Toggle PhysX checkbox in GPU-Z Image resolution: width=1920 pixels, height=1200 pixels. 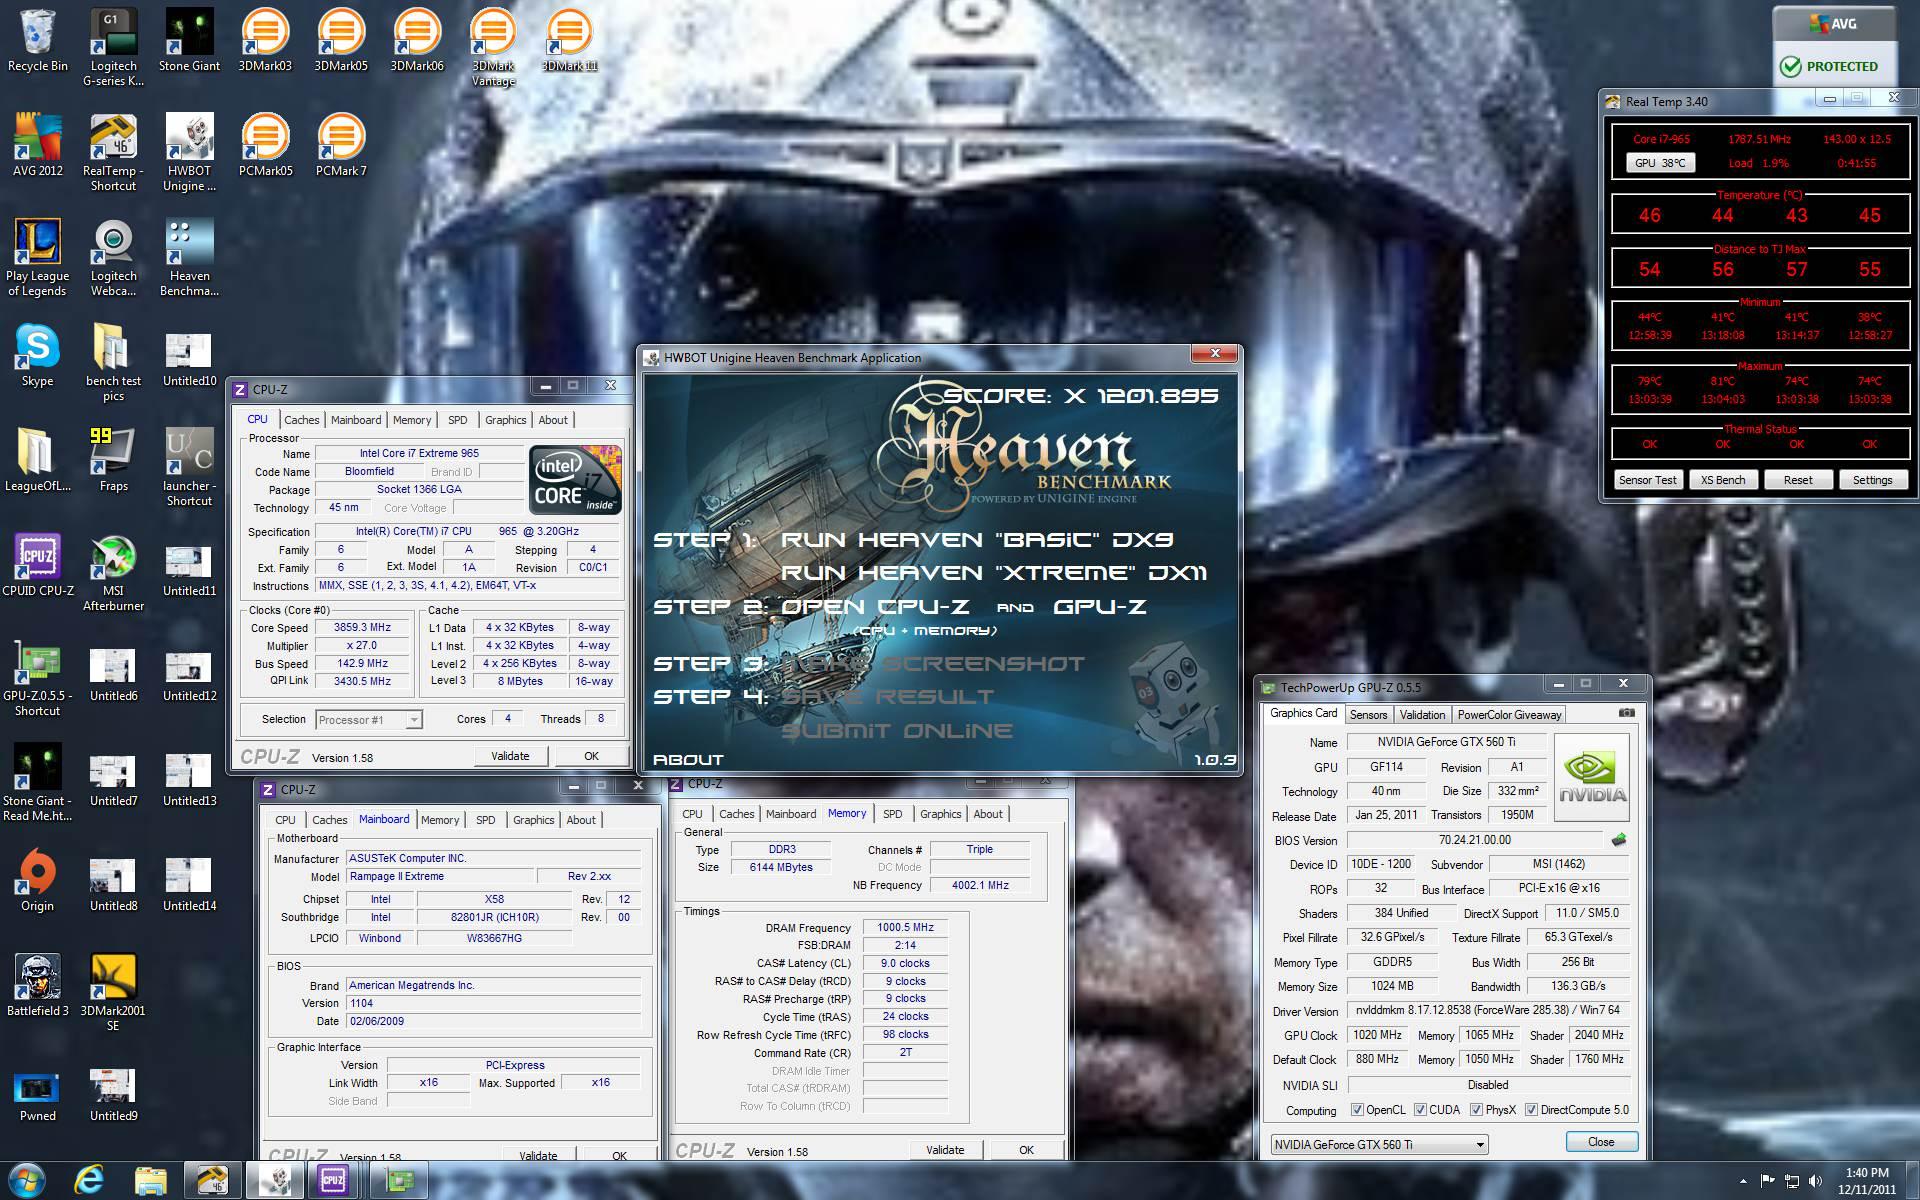(1476, 1110)
